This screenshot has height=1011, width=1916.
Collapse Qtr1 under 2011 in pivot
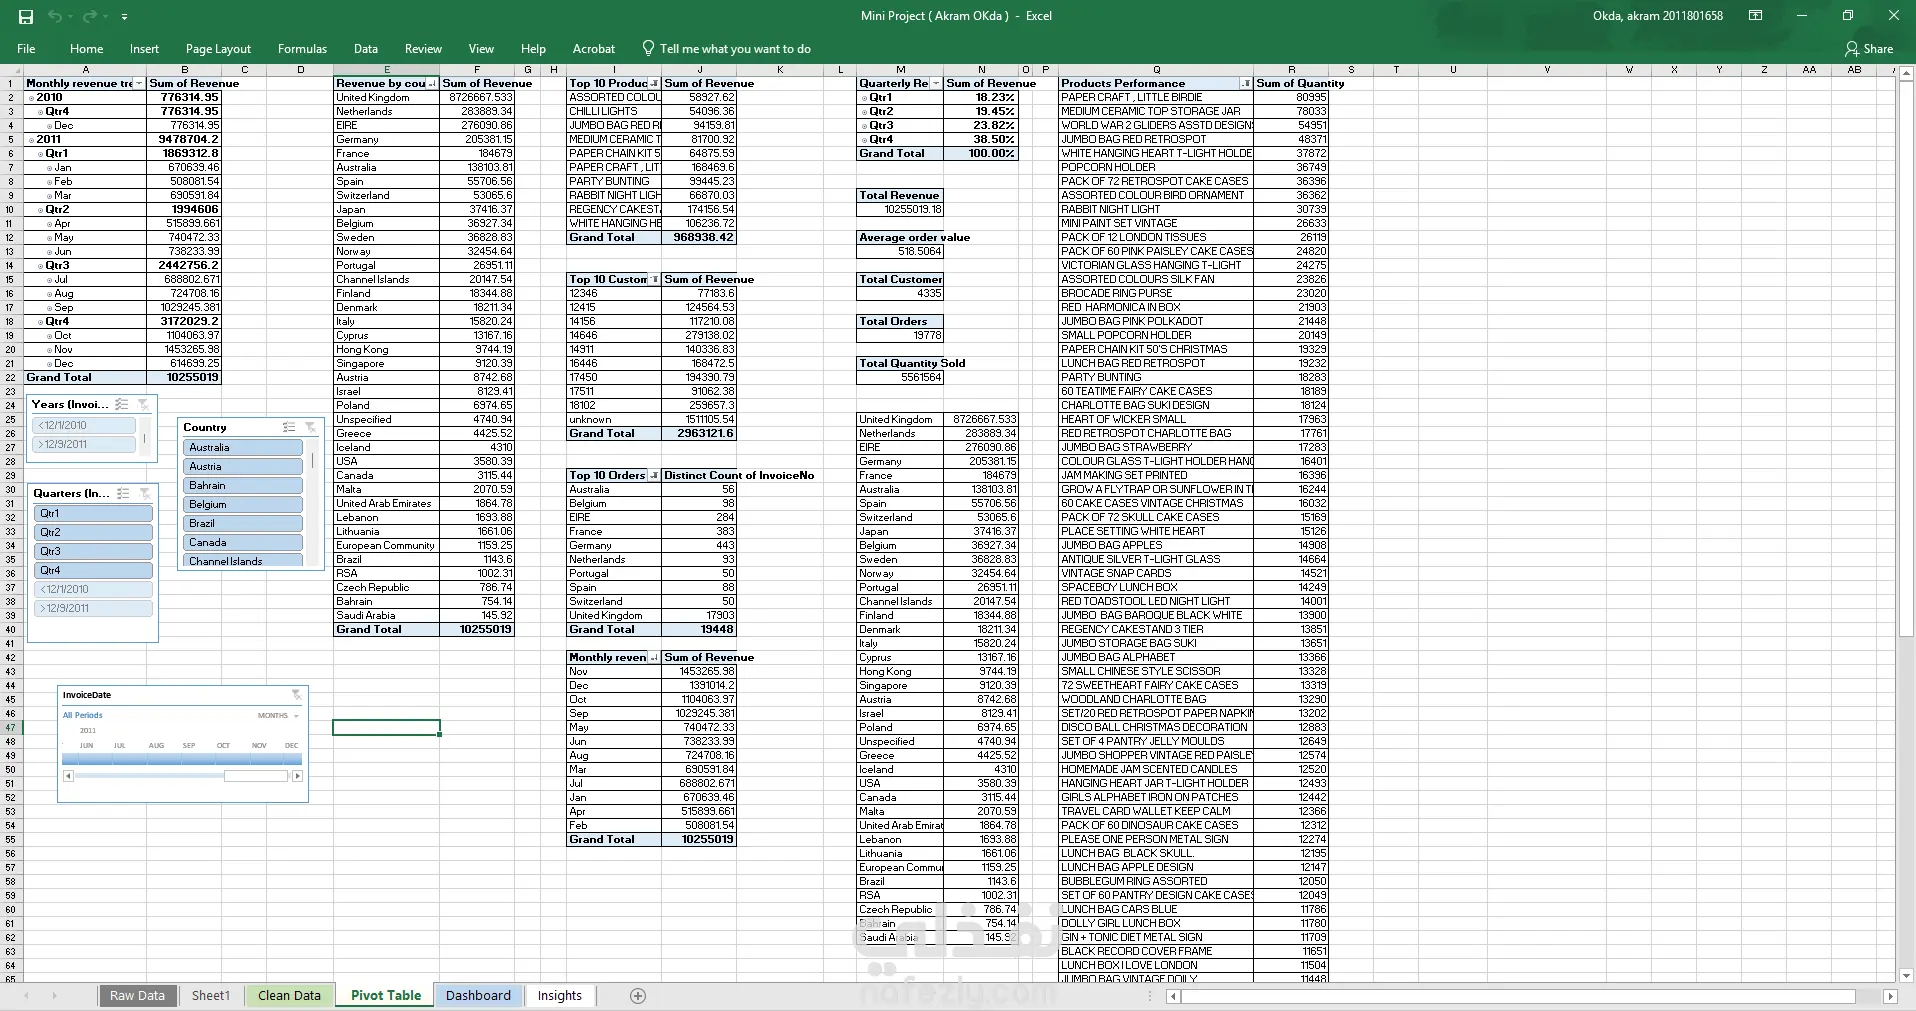pos(40,154)
